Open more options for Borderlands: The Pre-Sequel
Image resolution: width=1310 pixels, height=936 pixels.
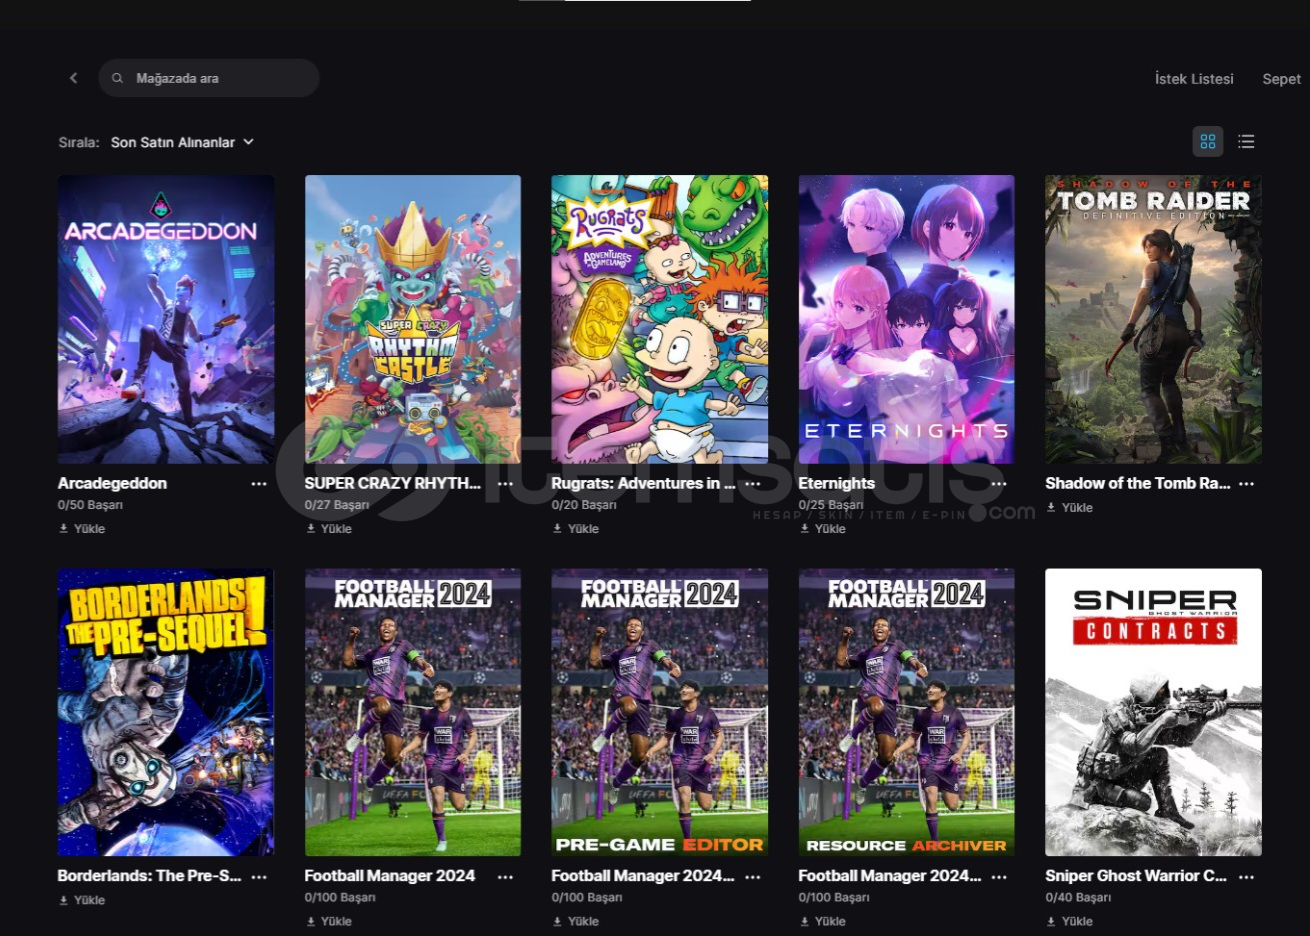click(259, 877)
